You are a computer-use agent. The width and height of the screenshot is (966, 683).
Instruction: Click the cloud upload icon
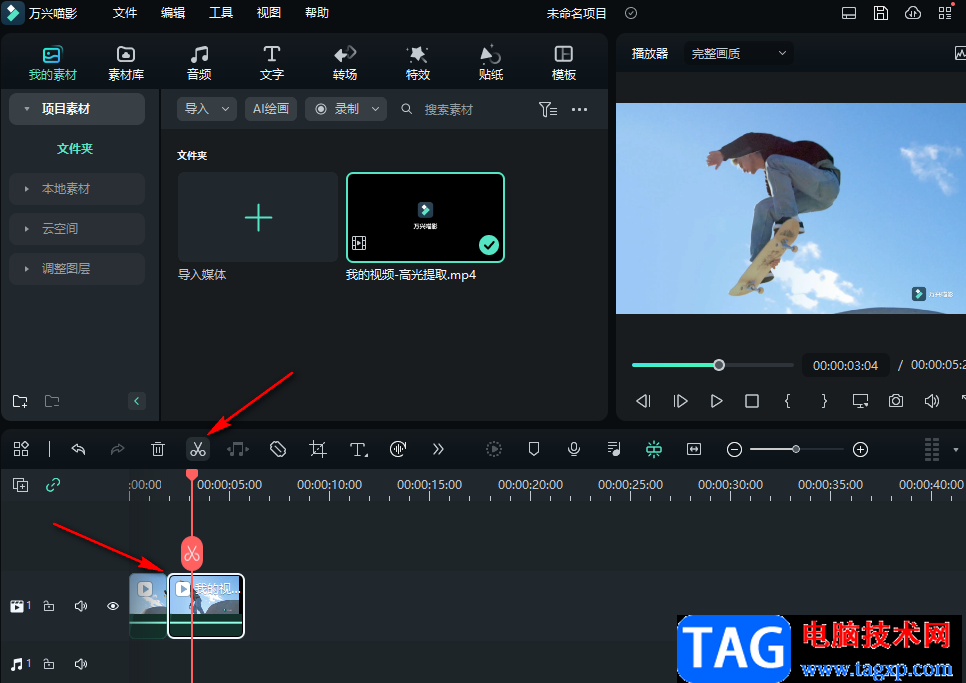point(913,13)
